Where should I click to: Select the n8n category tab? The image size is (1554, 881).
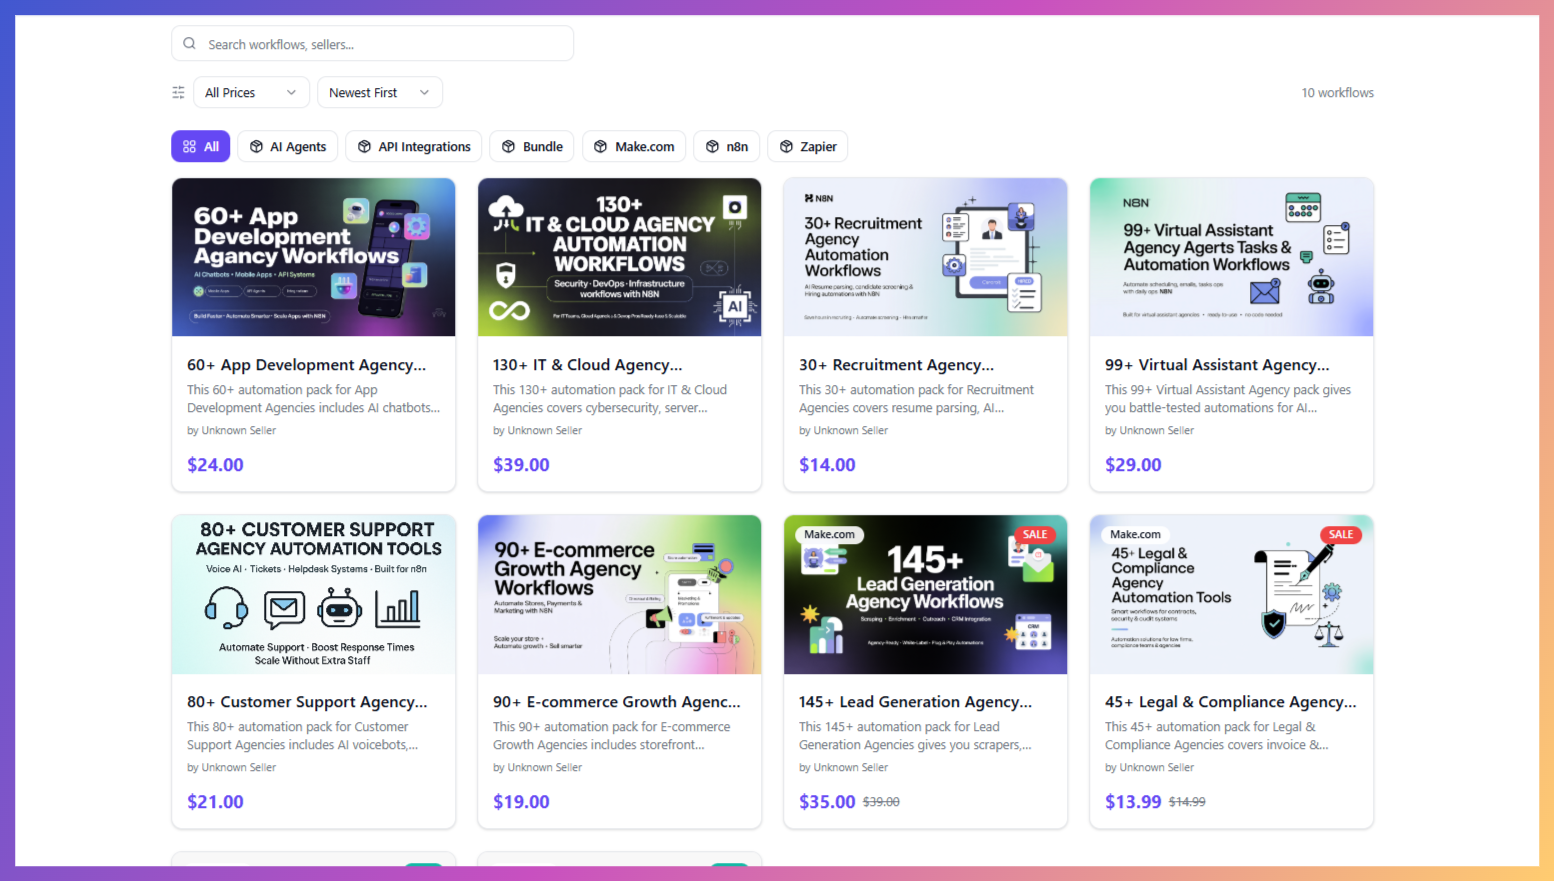click(726, 146)
